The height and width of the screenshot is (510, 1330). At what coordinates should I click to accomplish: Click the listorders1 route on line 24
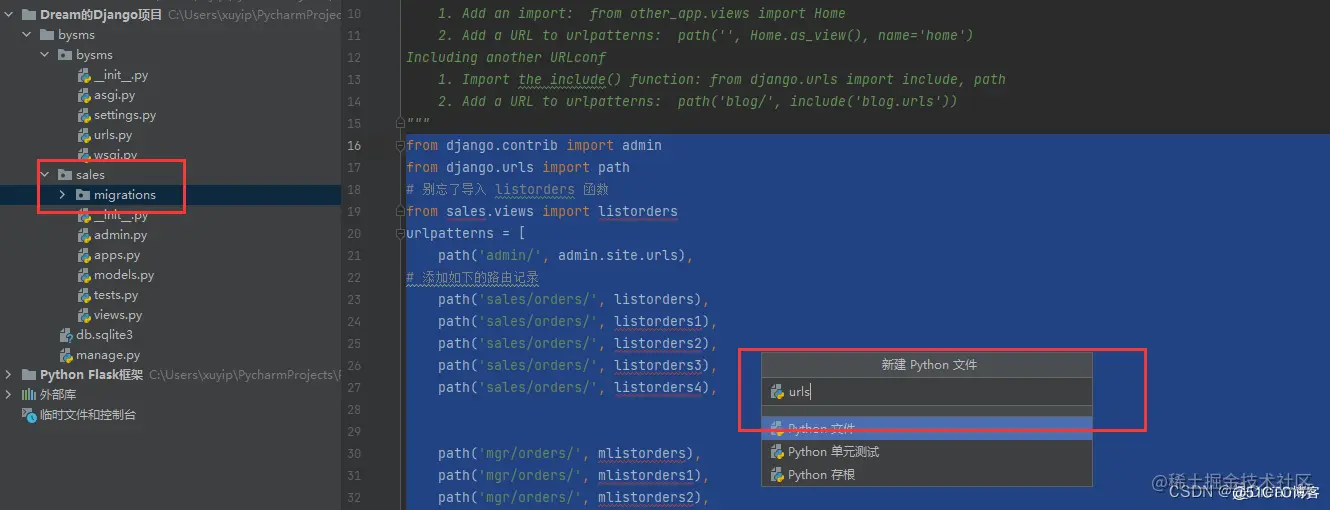click(x=578, y=321)
